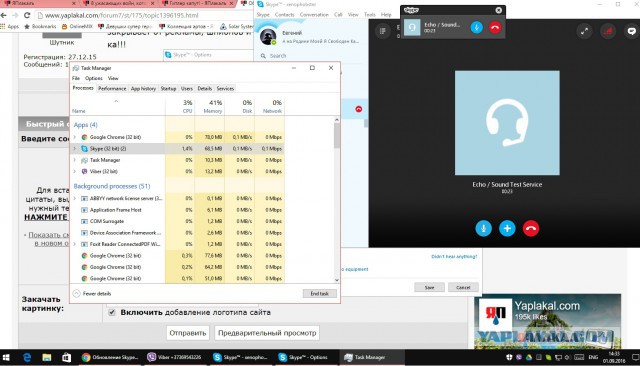640x366 pixels.
Task: Launch Microsoft Edge from taskbar
Action: (x=27, y=357)
